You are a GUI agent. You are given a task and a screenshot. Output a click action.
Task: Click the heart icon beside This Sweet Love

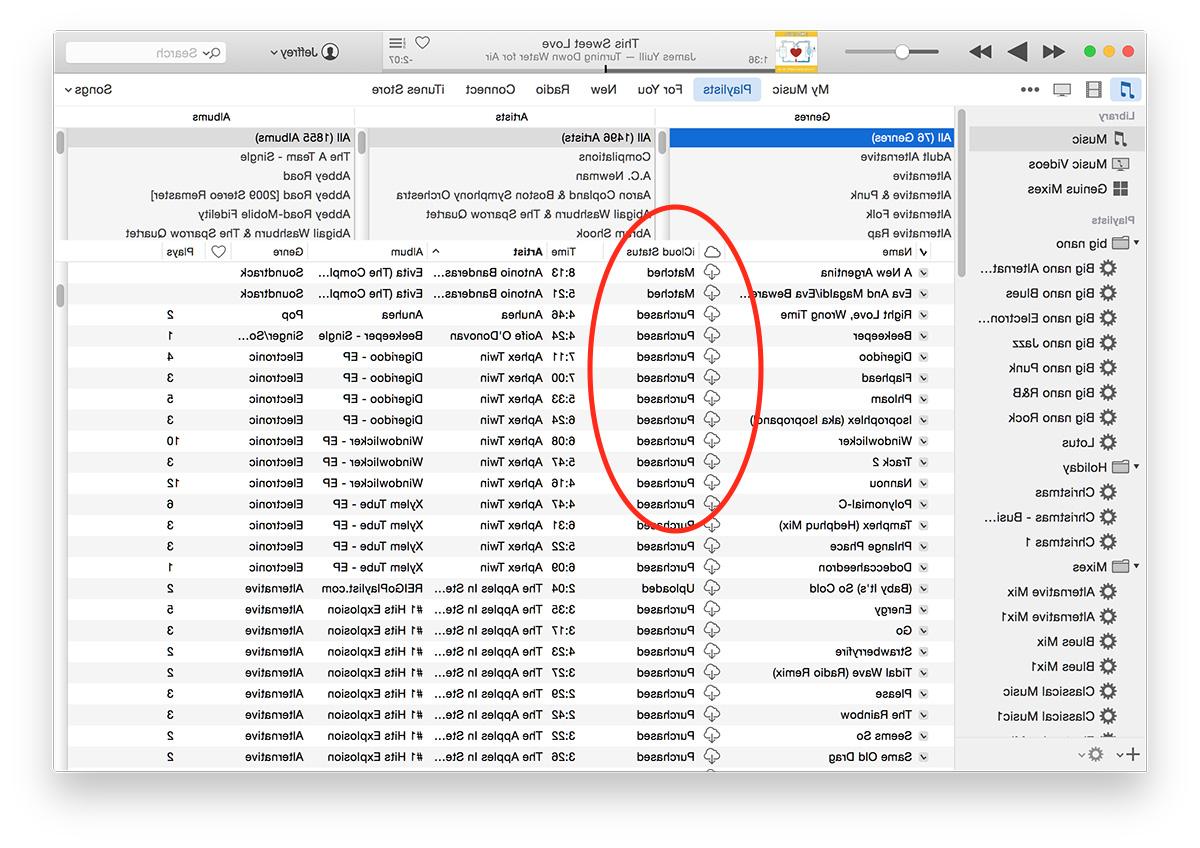[422, 43]
